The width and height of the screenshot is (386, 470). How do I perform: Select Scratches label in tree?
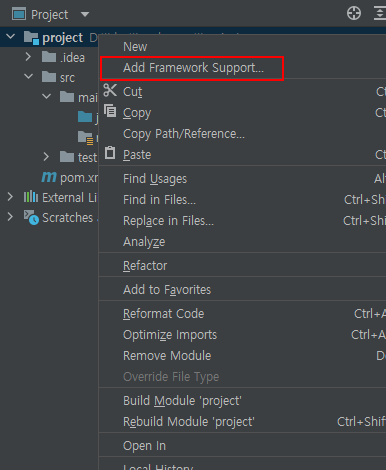pyautogui.click(x=68, y=218)
